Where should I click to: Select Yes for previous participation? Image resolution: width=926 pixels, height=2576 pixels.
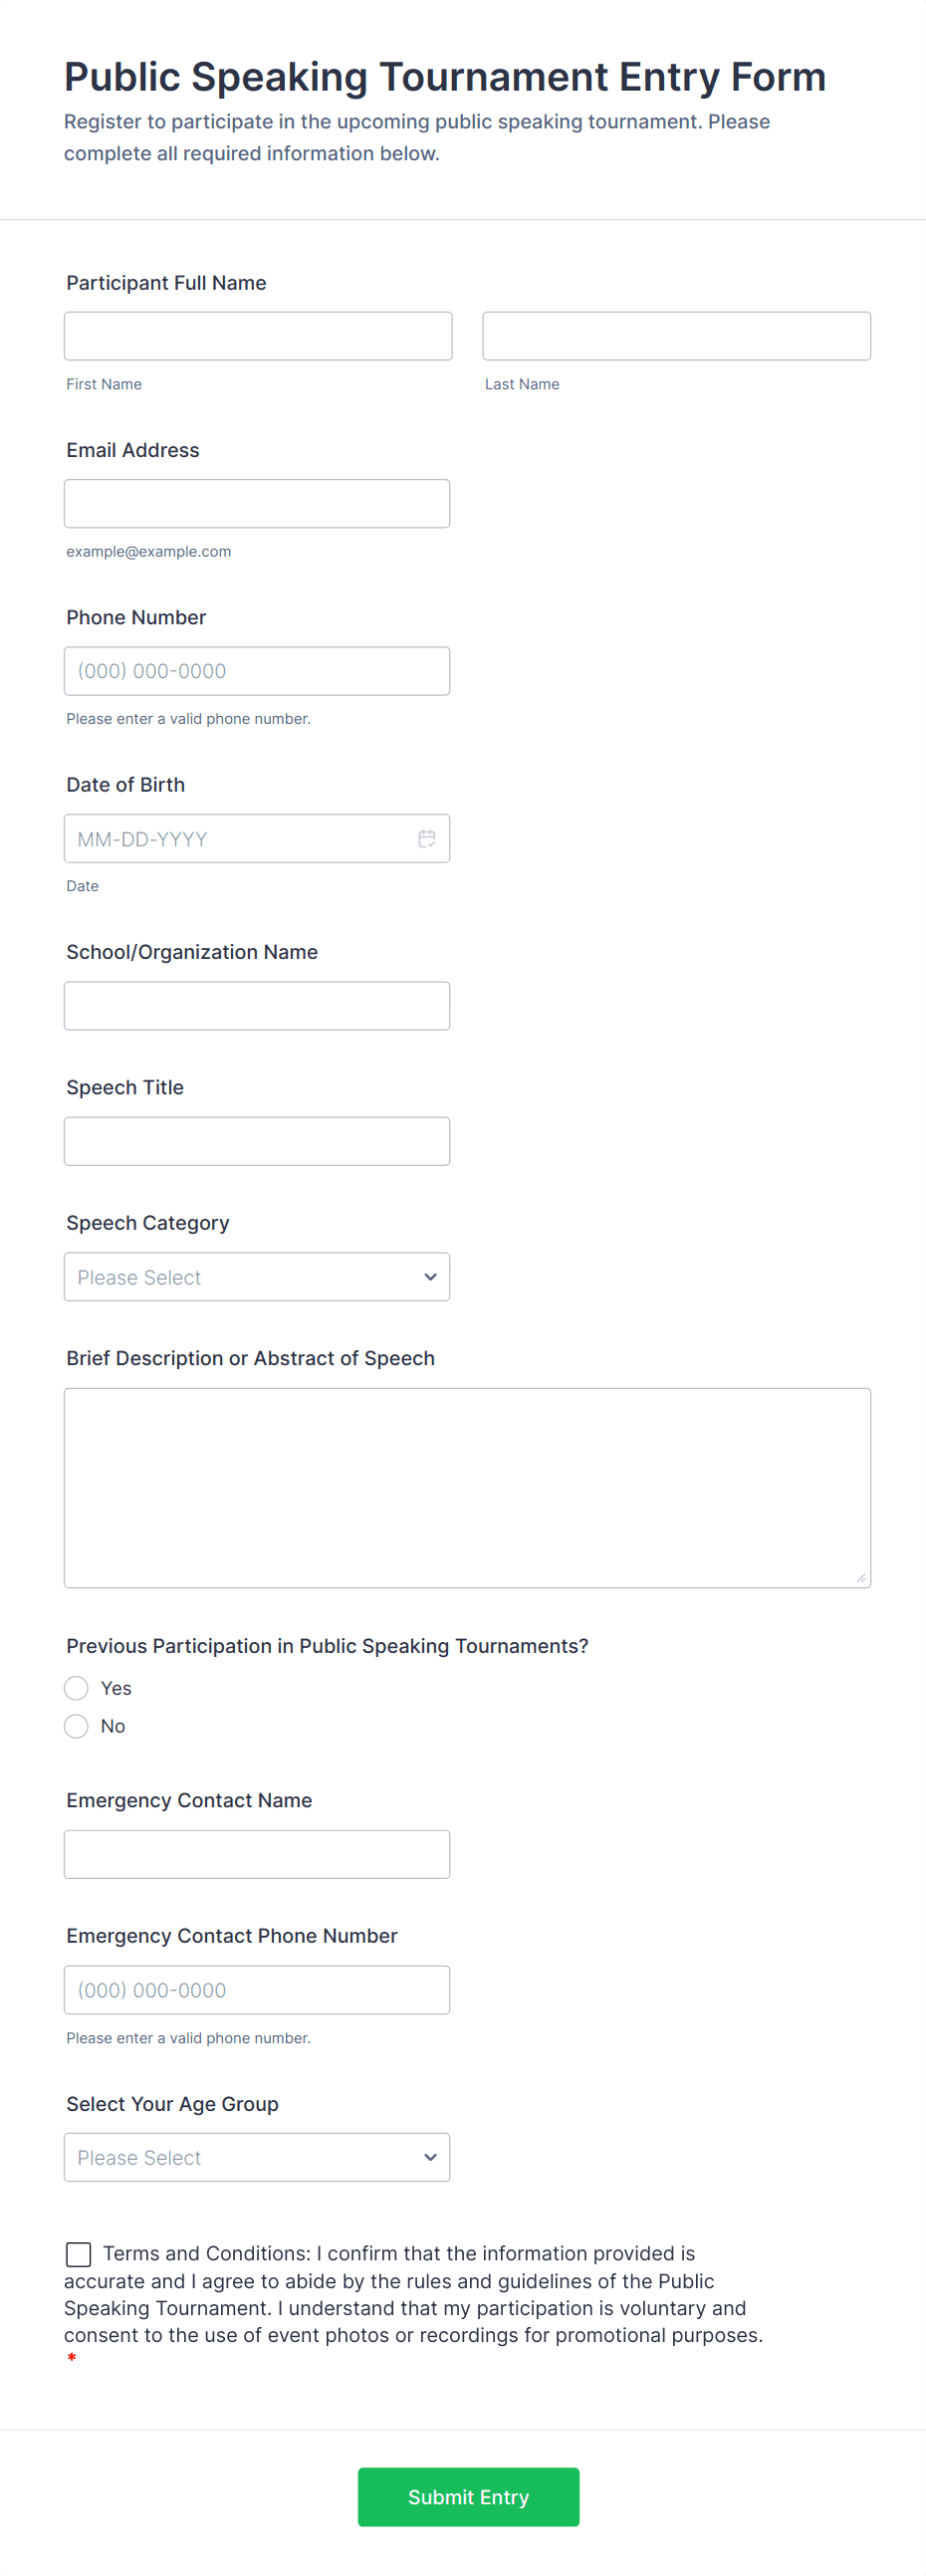click(x=76, y=1688)
